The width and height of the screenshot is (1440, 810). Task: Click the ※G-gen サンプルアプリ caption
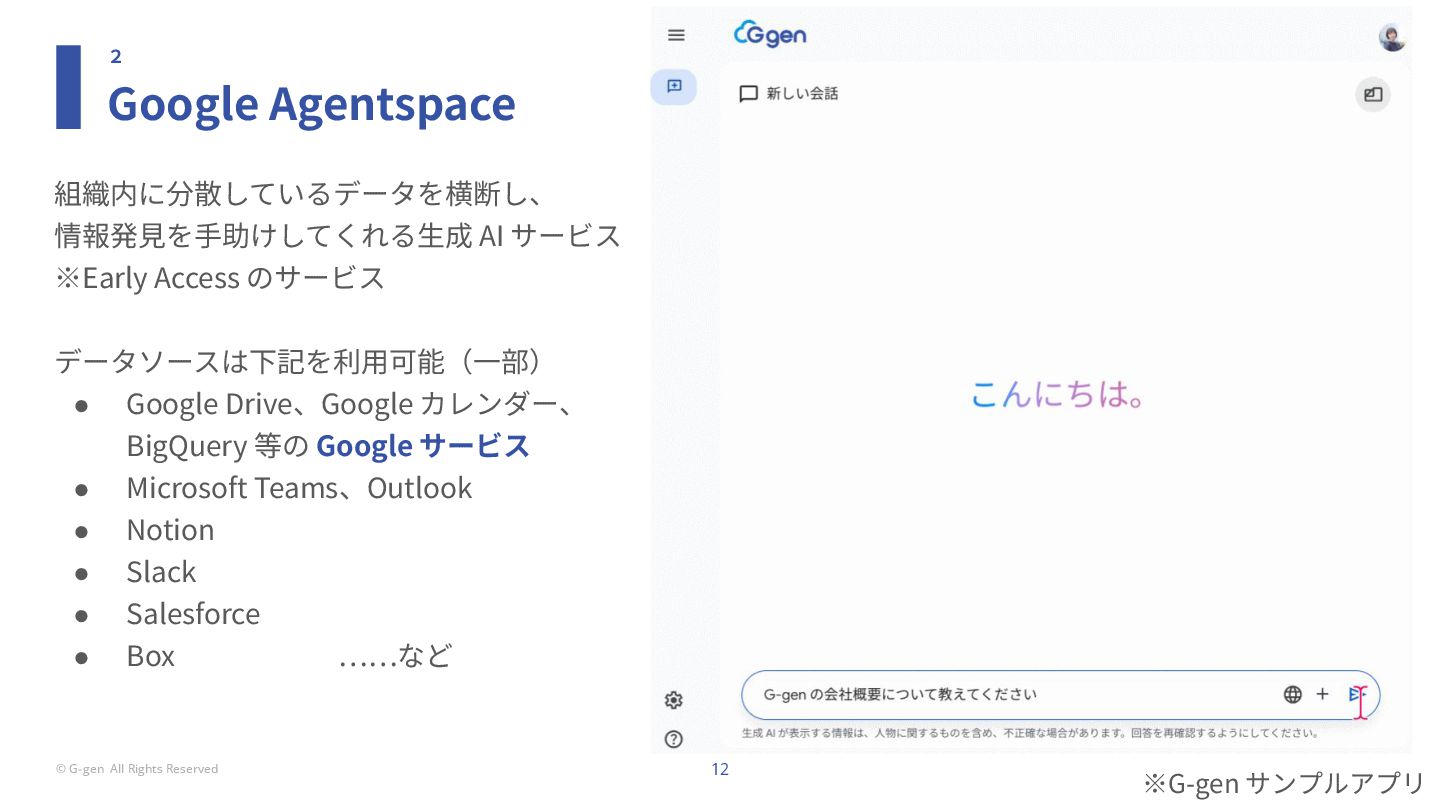[x=1283, y=783]
